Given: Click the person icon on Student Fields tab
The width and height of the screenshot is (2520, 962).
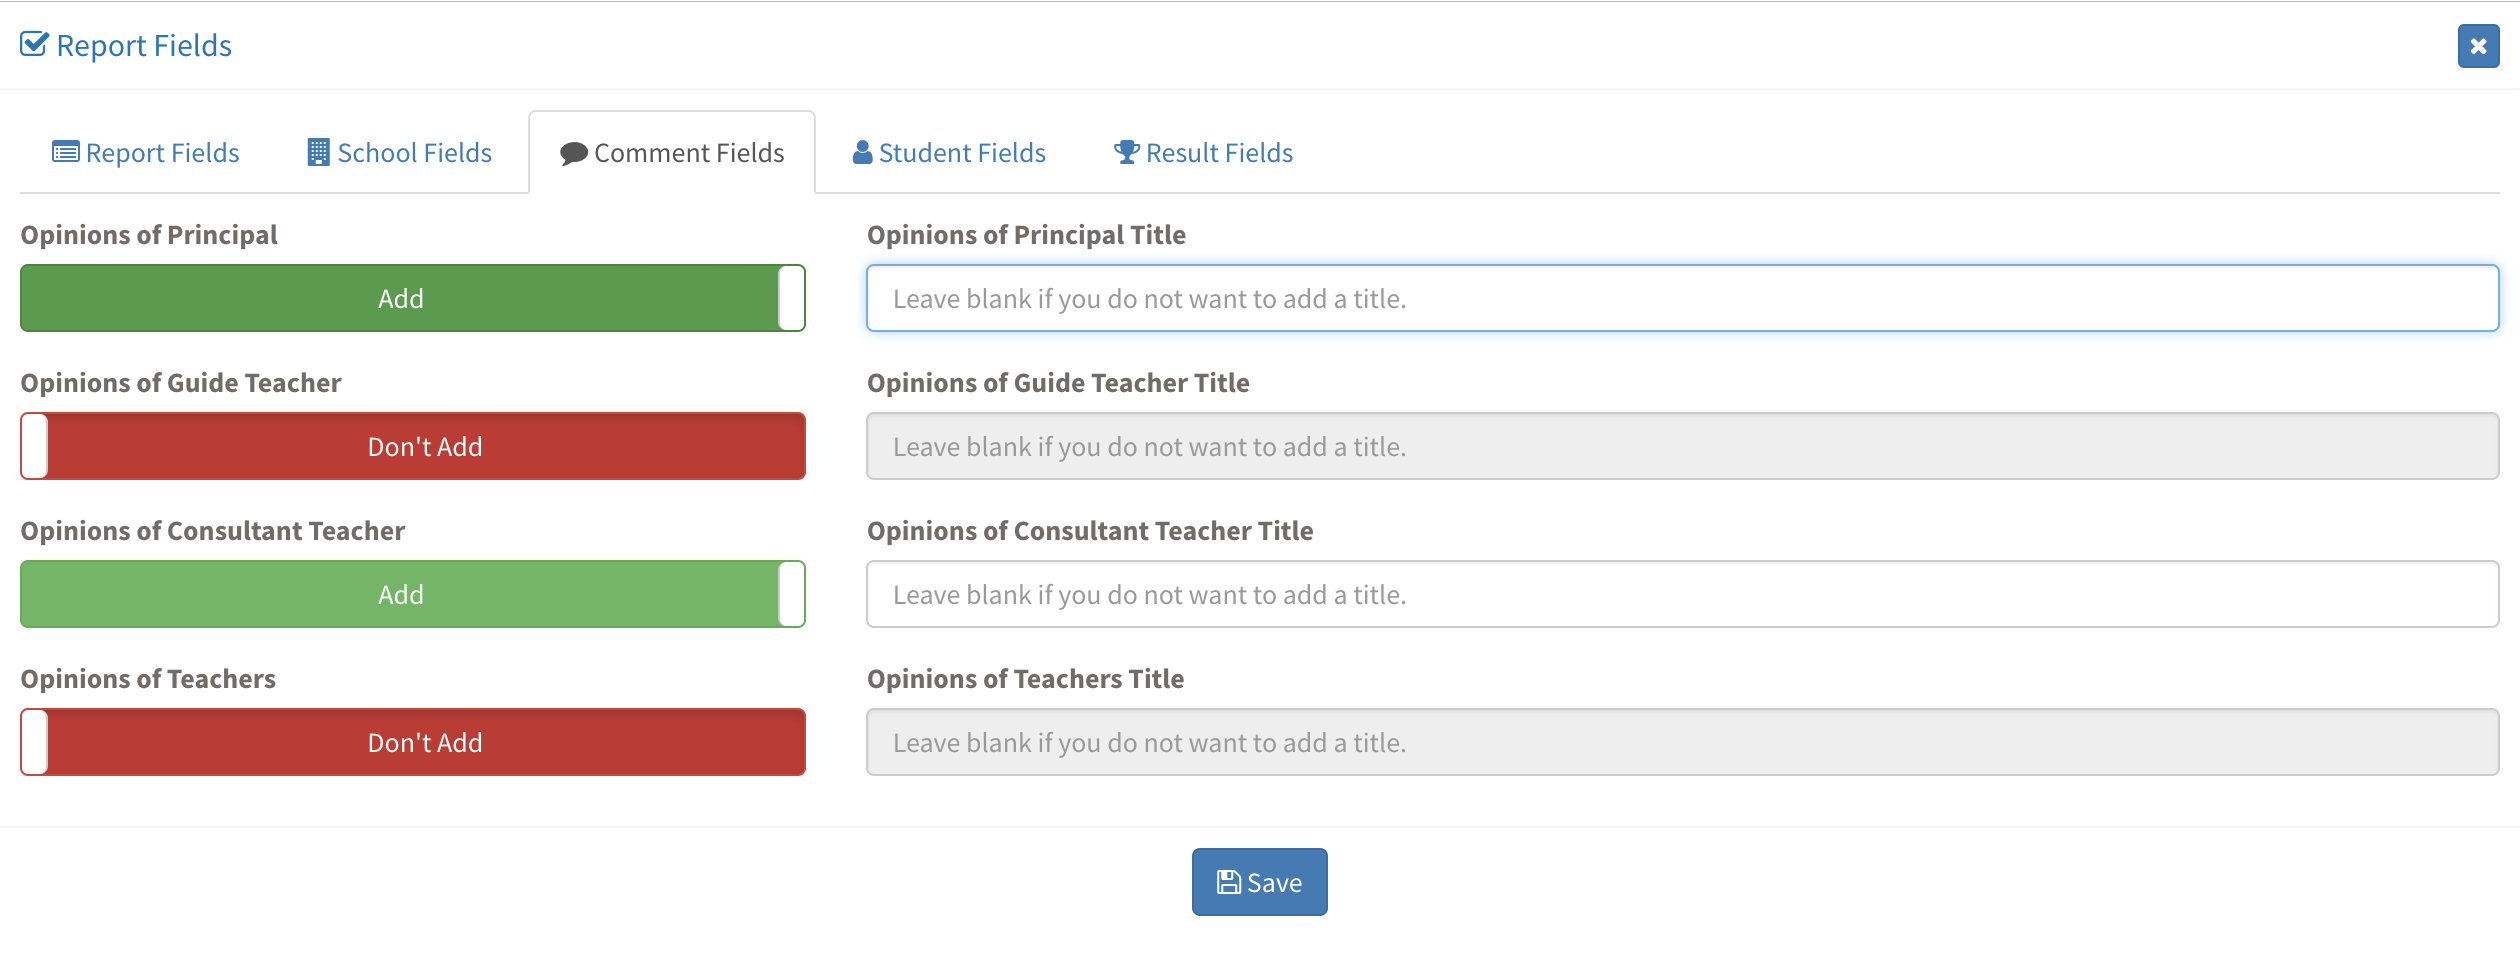Looking at the screenshot, I should click(x=862, y=152).
